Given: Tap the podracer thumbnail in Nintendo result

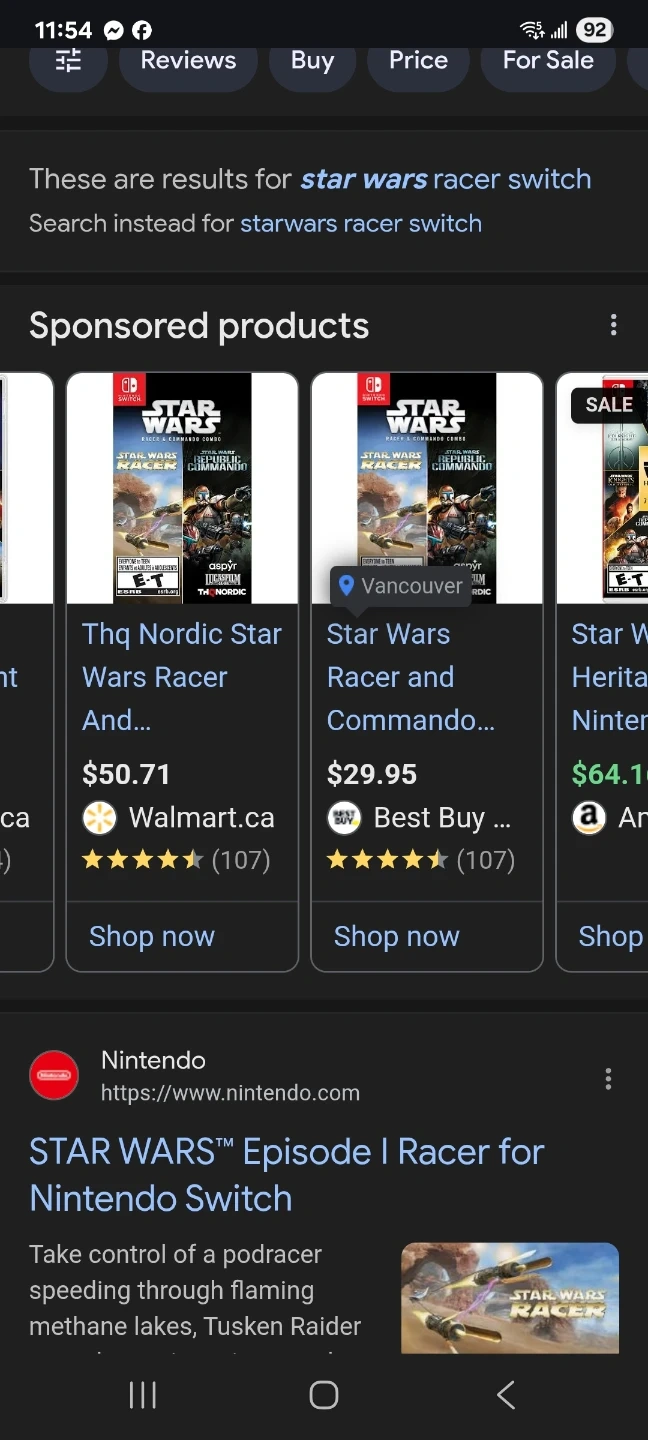Looking at the screenshot, I should point(510,1297).
